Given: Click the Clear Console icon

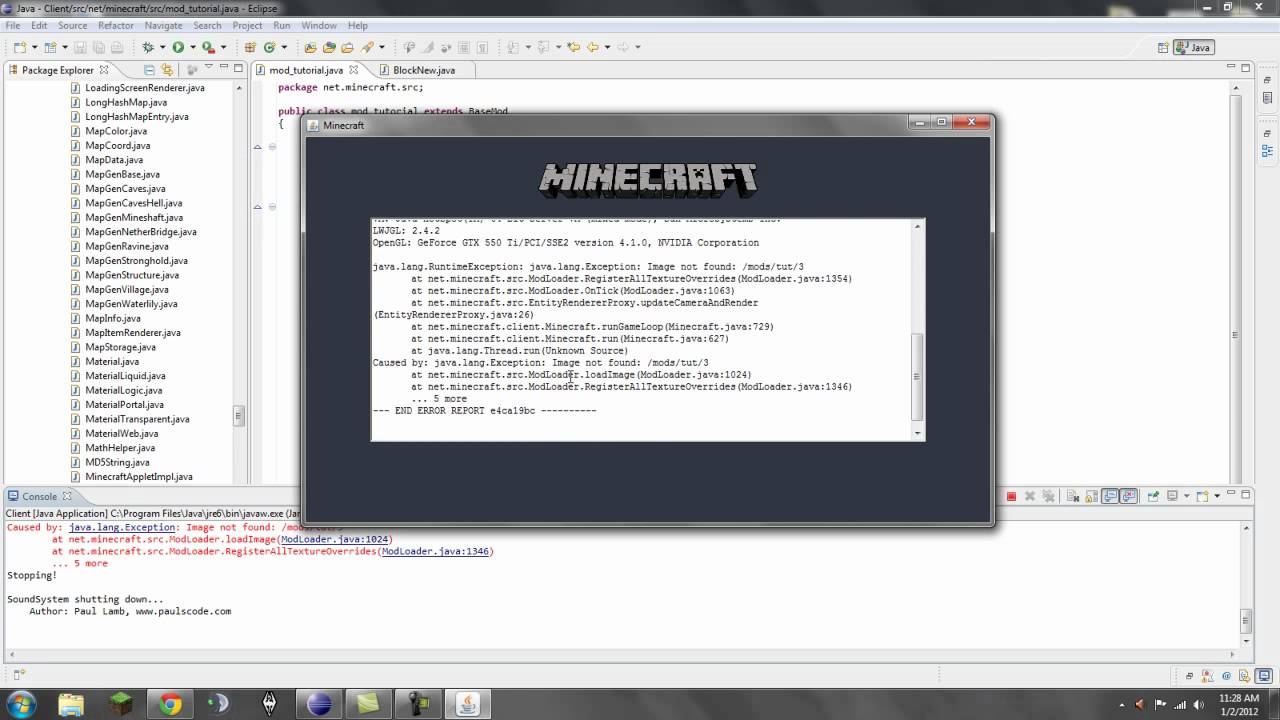Looking at the screenshot, I should coord(1072,496).
